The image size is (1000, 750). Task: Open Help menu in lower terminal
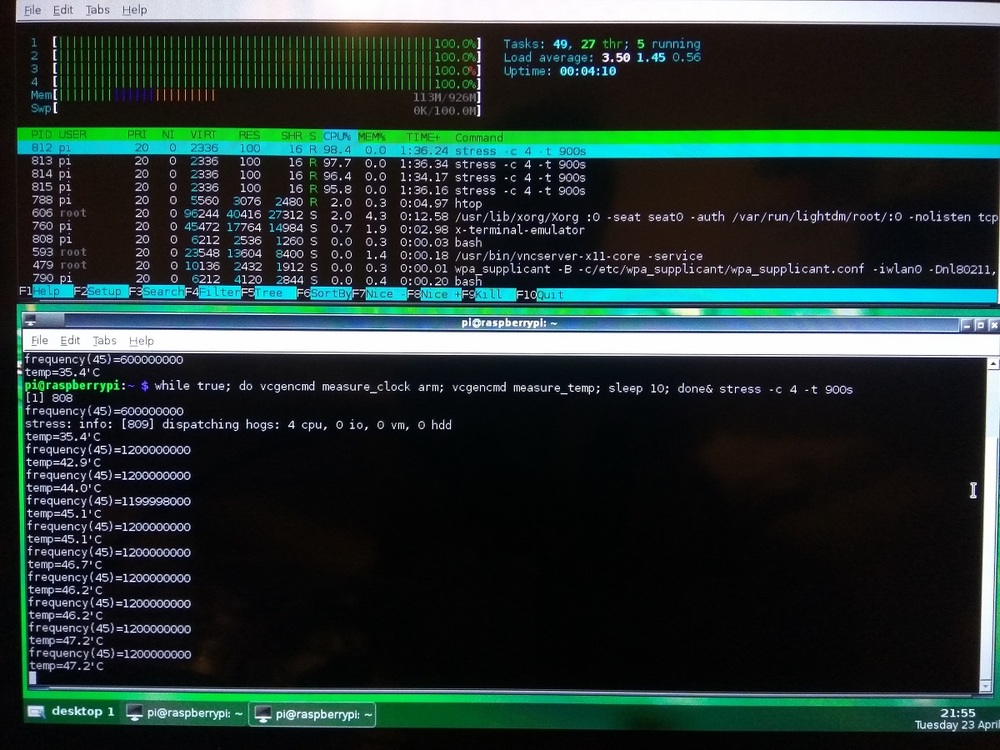tap(141, 341)
